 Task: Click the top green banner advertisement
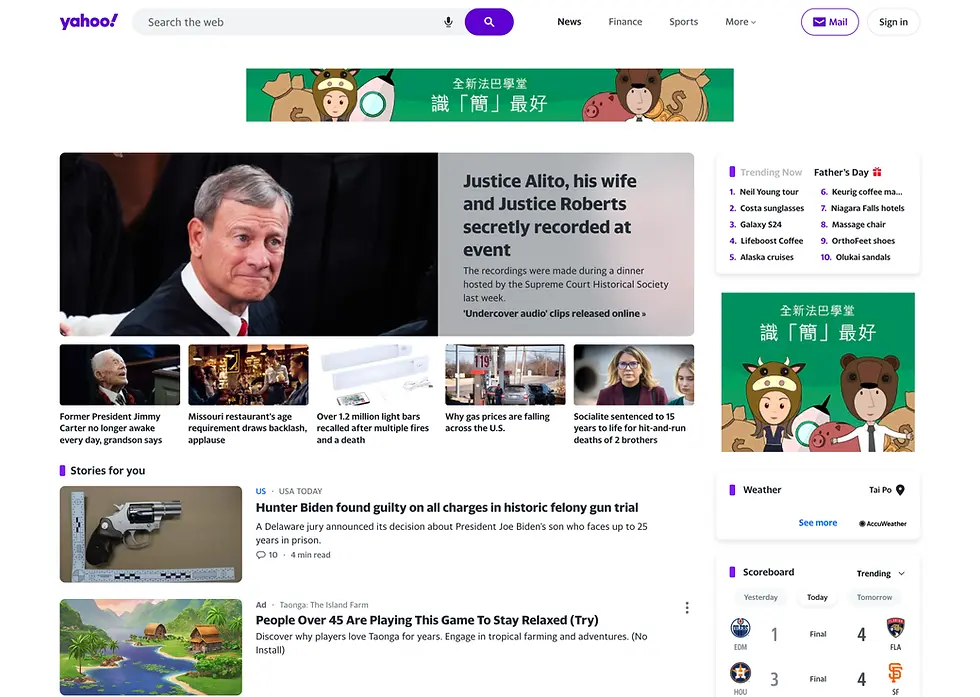(489, 95)
